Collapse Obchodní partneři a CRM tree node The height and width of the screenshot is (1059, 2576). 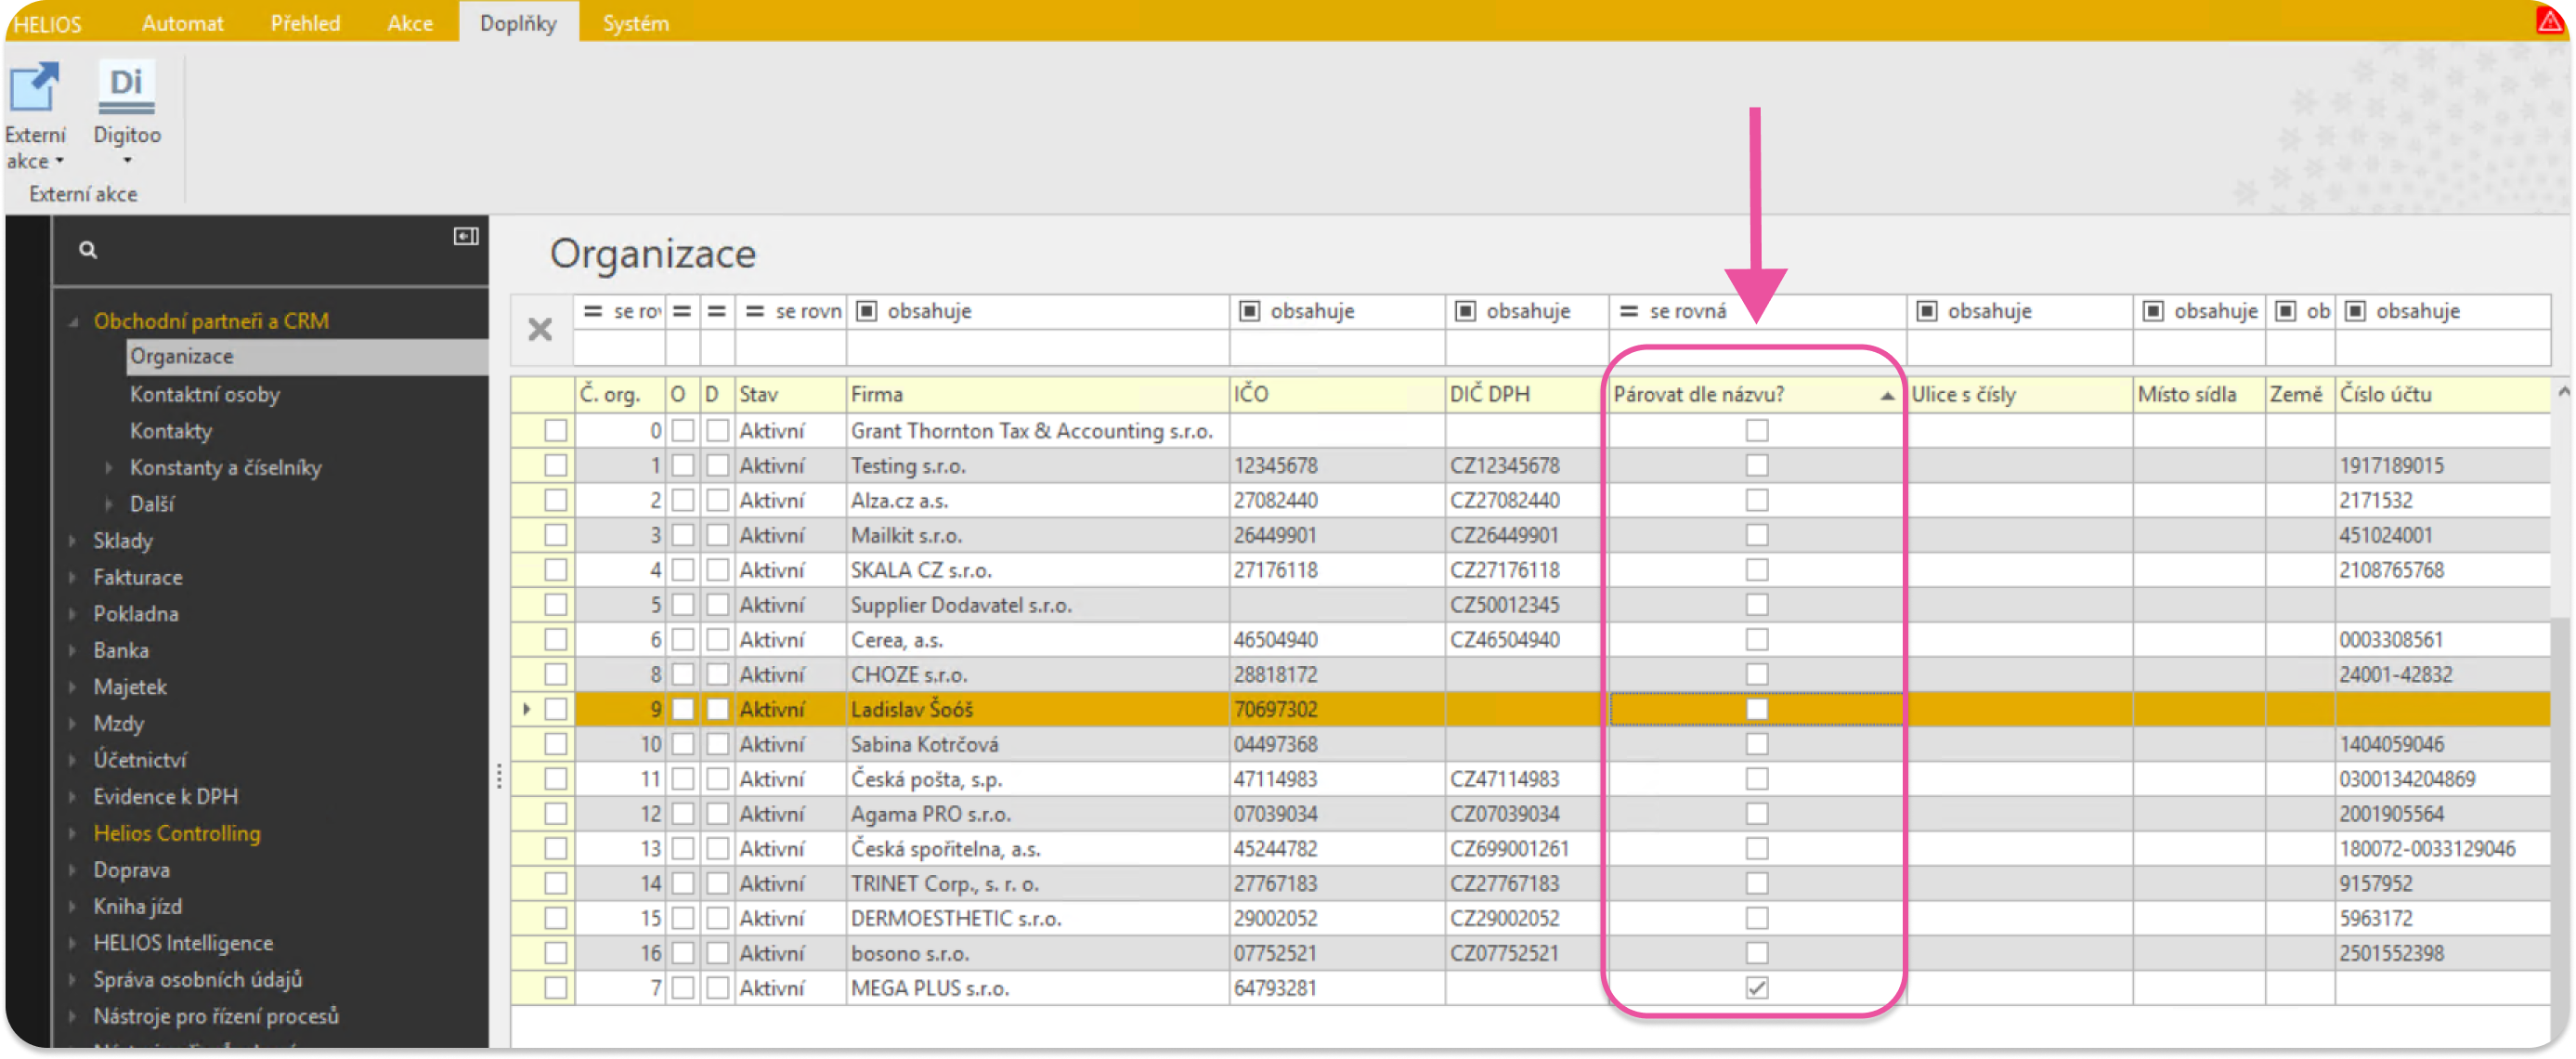(x=73, y=322)
